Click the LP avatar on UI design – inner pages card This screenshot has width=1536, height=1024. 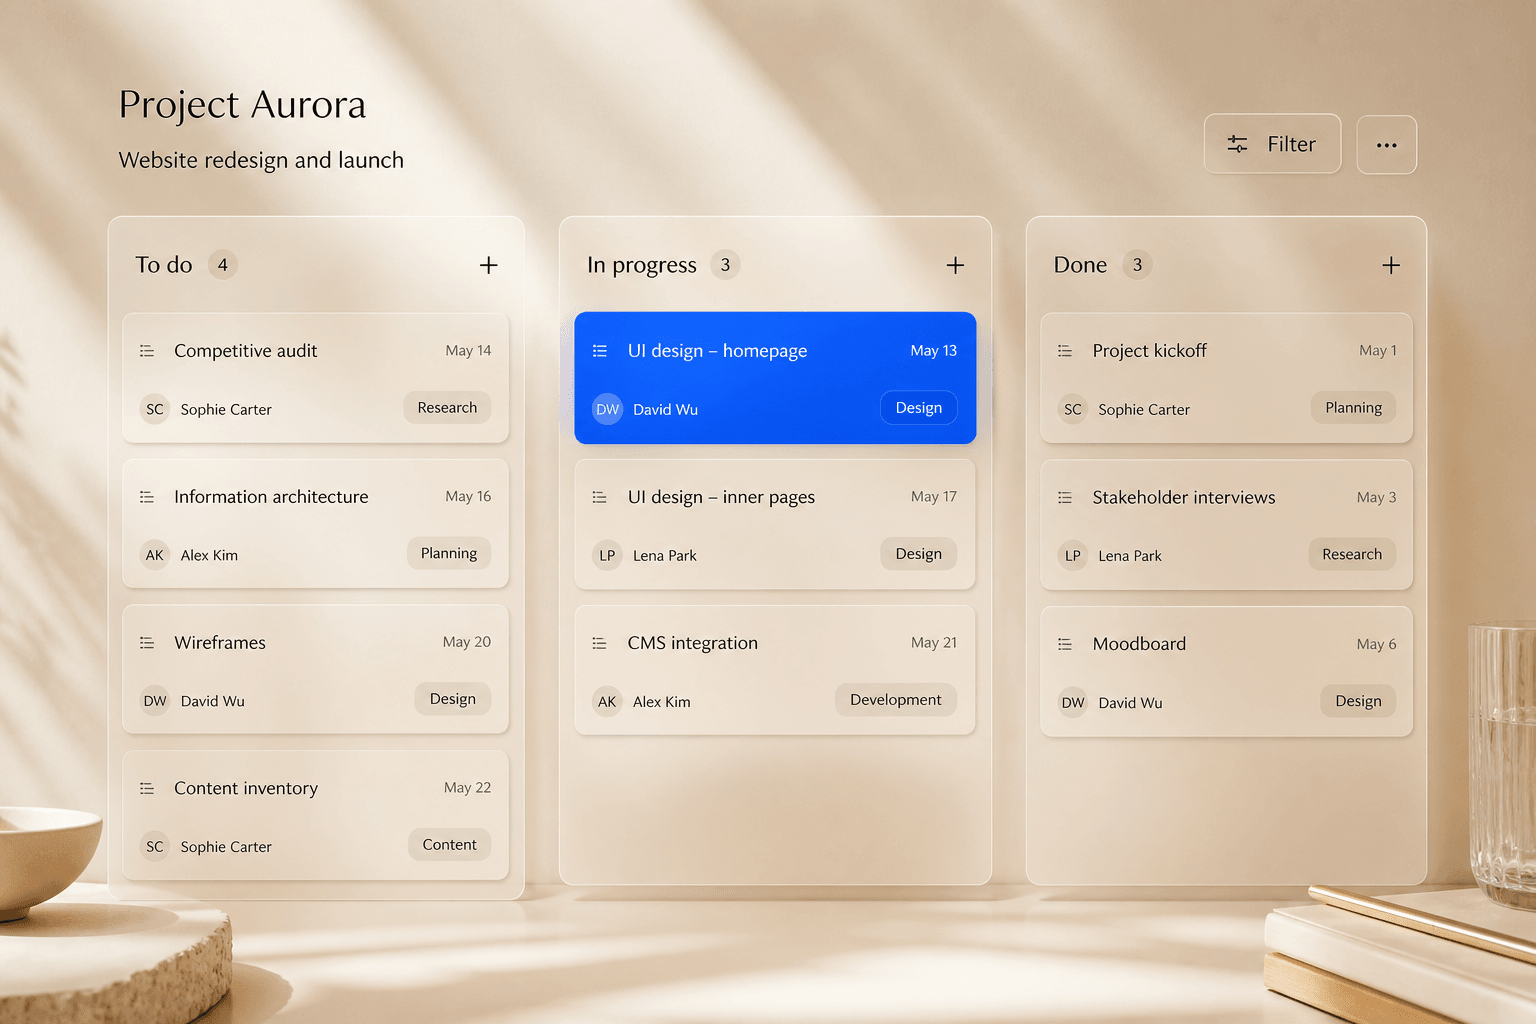click(608, 555)
